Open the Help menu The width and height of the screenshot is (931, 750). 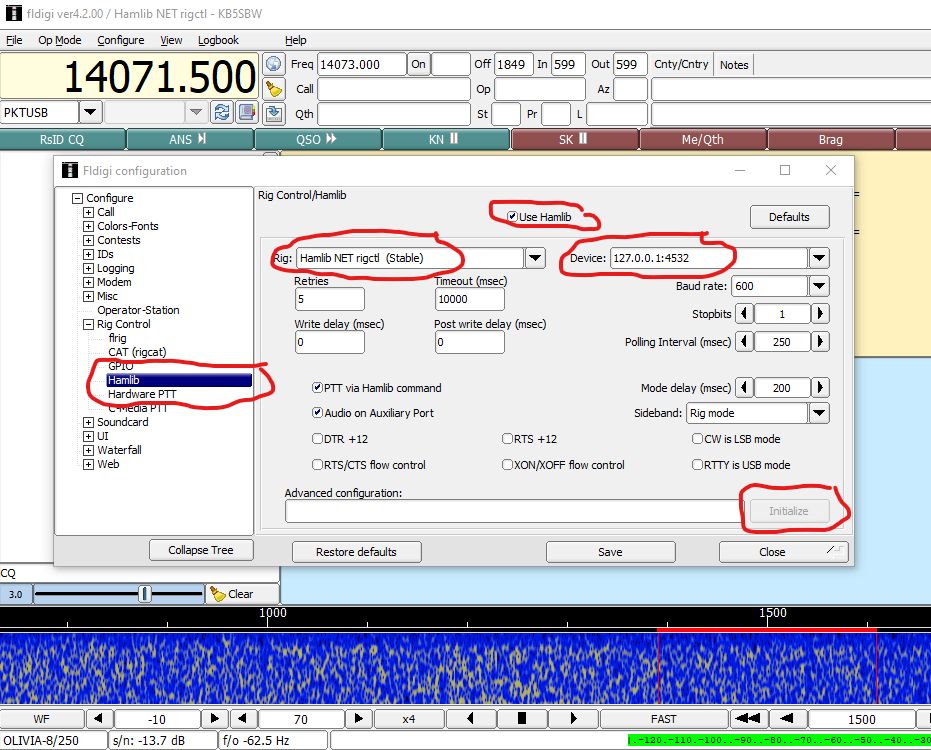[x=296, y=40]
